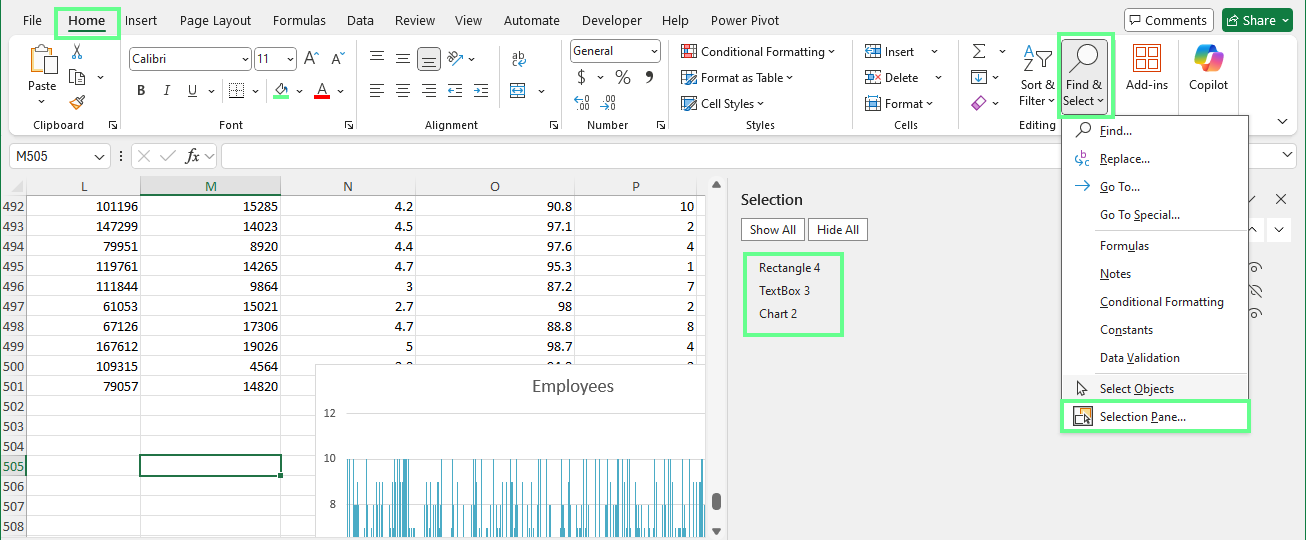
Task: Switch to the Page Layout tab
Action: [216, 20]
